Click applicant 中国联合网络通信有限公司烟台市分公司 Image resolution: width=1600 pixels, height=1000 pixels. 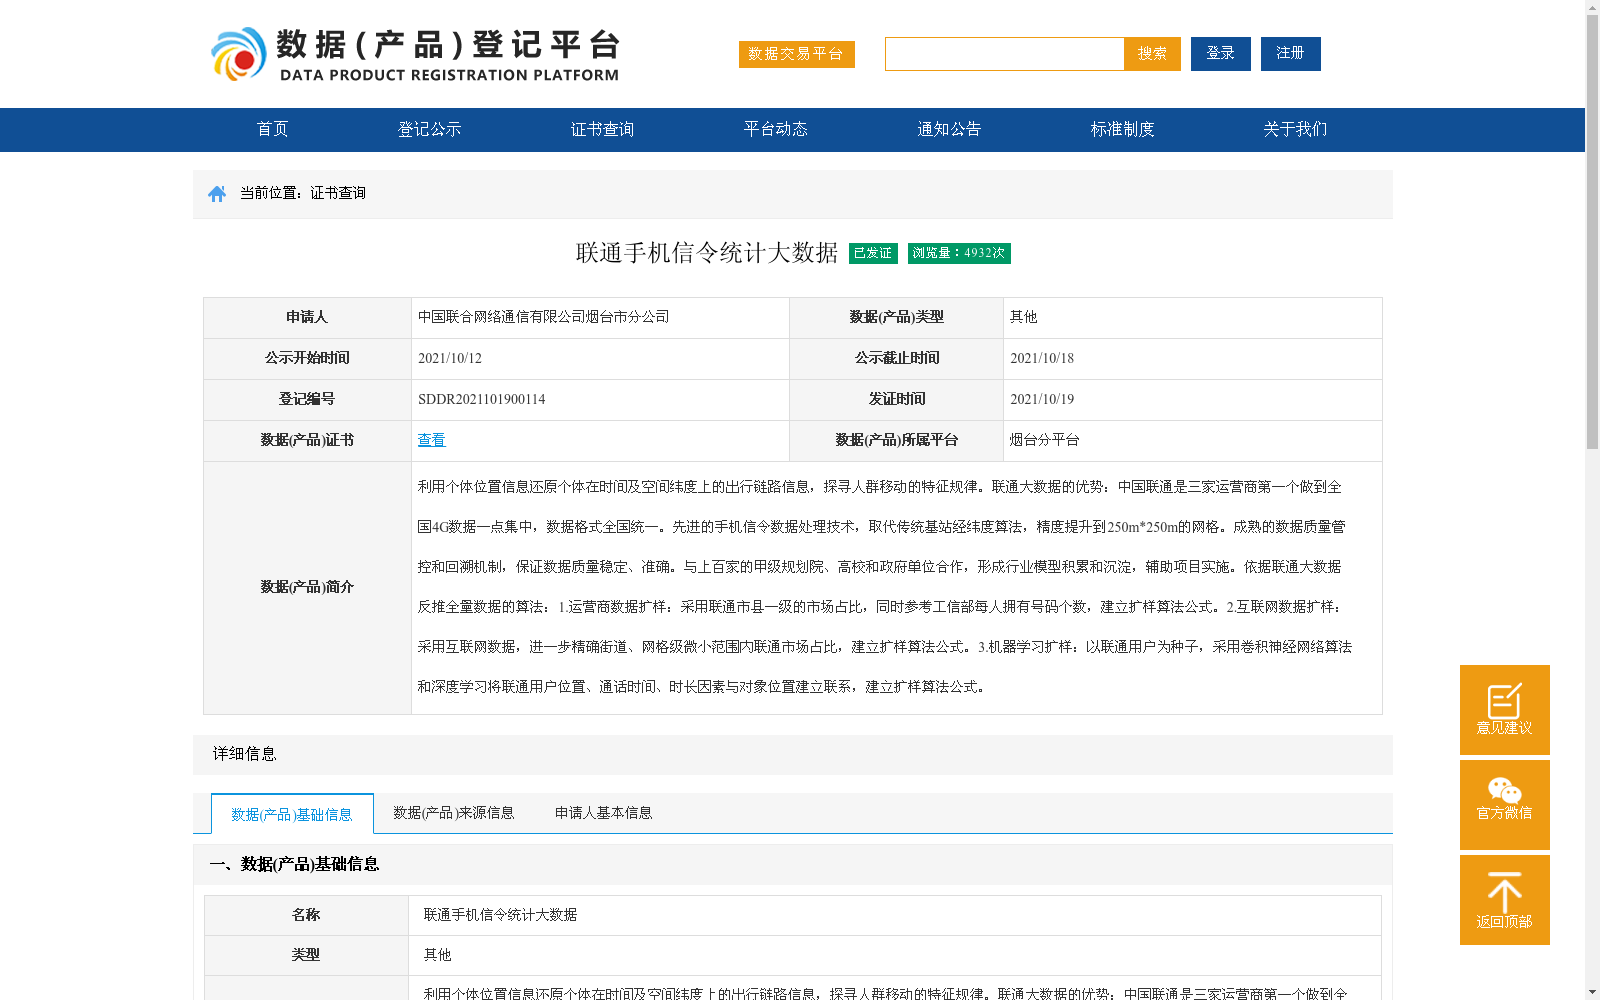543,317
